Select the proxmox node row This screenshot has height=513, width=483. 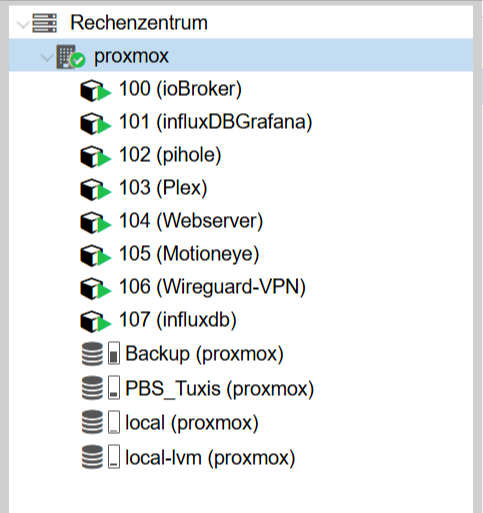click(241, 55)
